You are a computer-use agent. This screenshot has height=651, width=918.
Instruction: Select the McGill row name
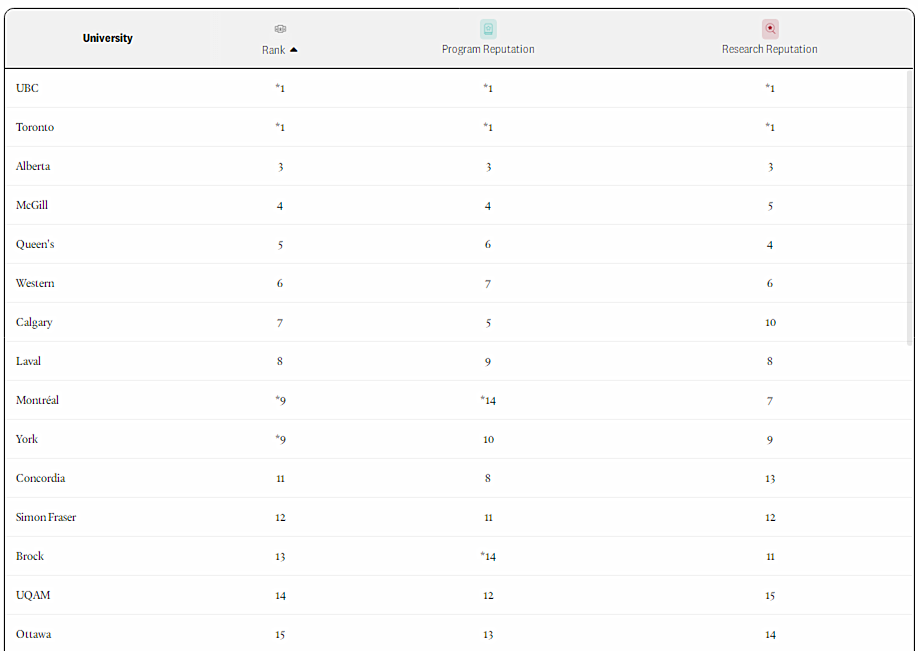(32, 205)
